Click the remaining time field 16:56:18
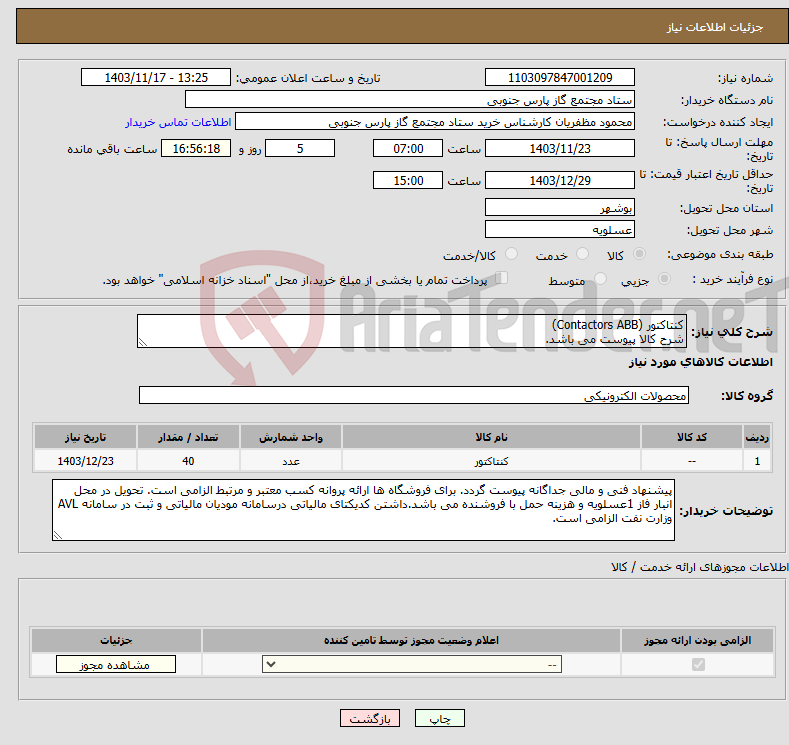The image size is (789, 745). (196, 148)
